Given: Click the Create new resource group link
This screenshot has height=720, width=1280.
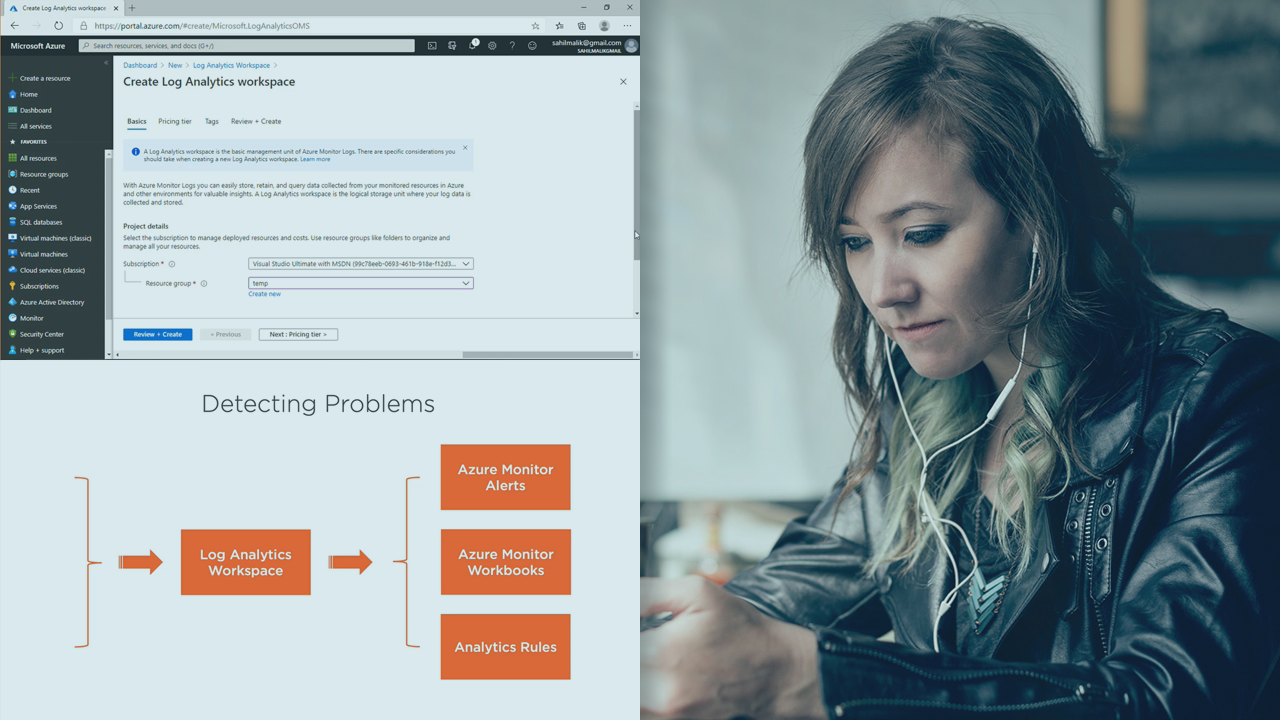Looking at the screenshot, I should coord(264,294).
